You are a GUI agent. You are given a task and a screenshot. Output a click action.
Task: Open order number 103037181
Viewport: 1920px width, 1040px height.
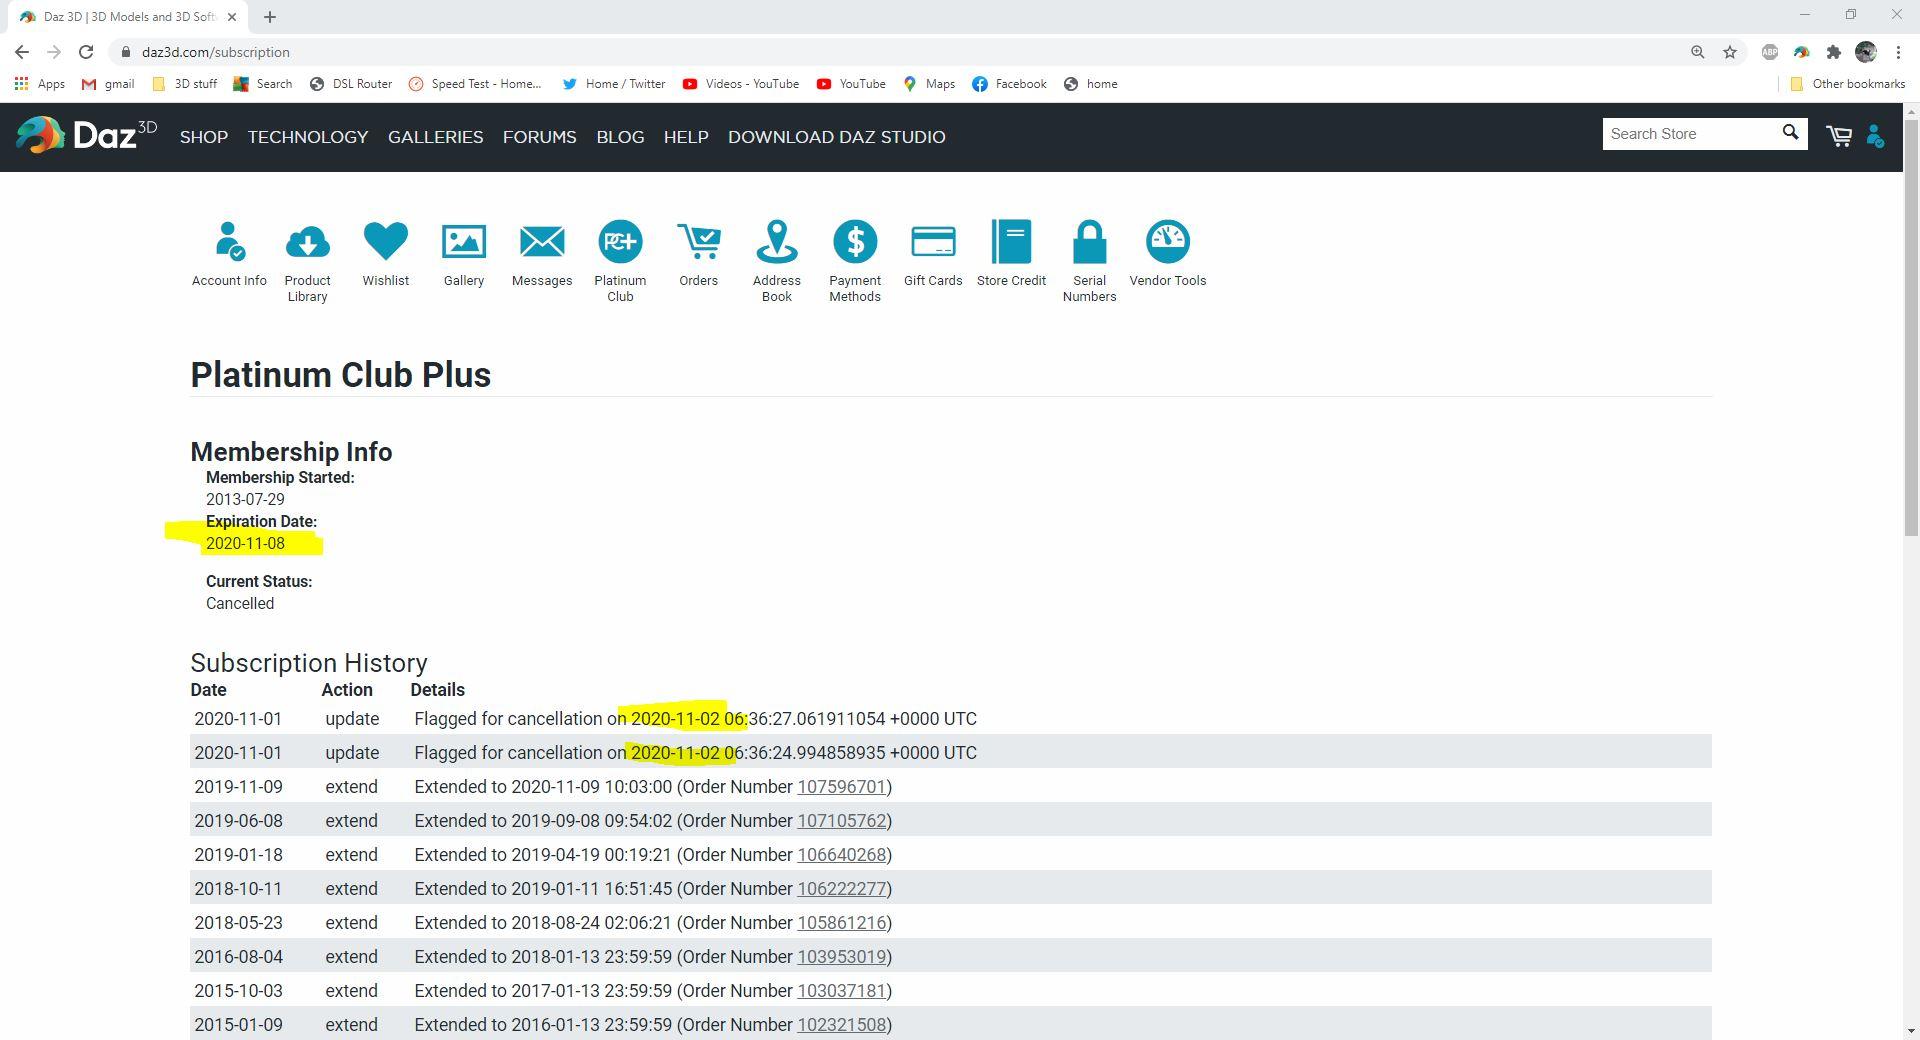point(842,991)
